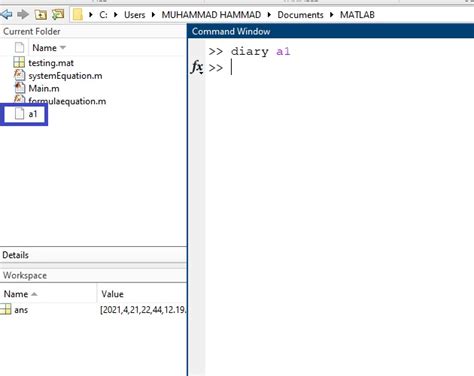Go forward using the gray forward arrow

(x=23, y=14)
